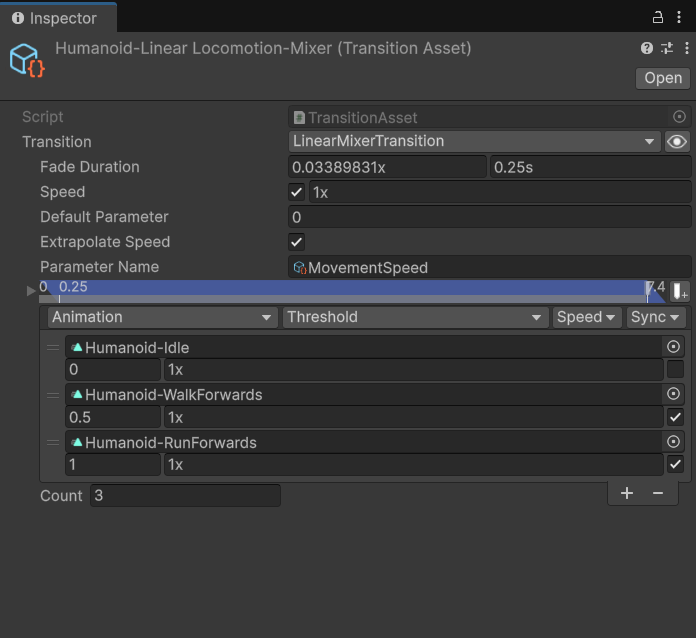Toggle the preview eye next to Transition
The image size is (696, 638).
click(677, 142)
